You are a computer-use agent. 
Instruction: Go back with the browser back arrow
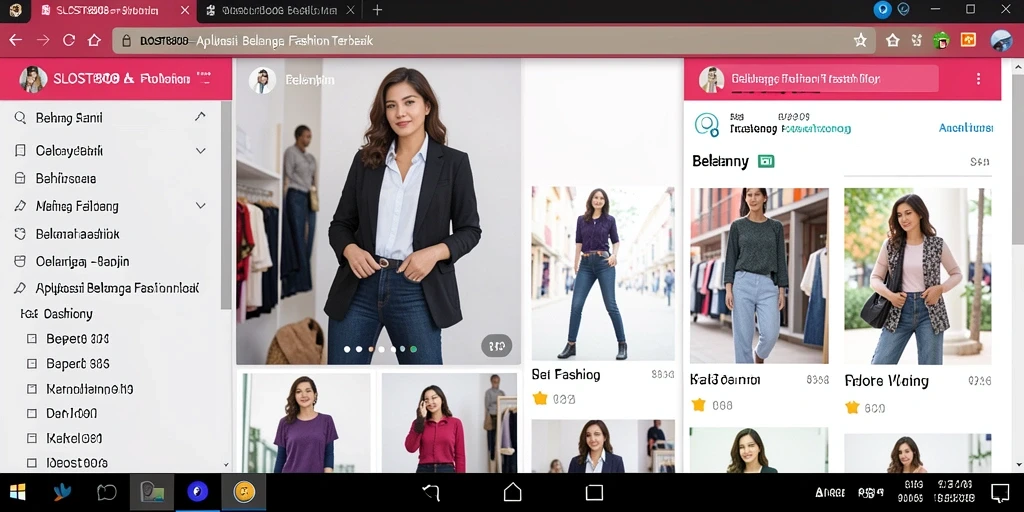point(16,40)
